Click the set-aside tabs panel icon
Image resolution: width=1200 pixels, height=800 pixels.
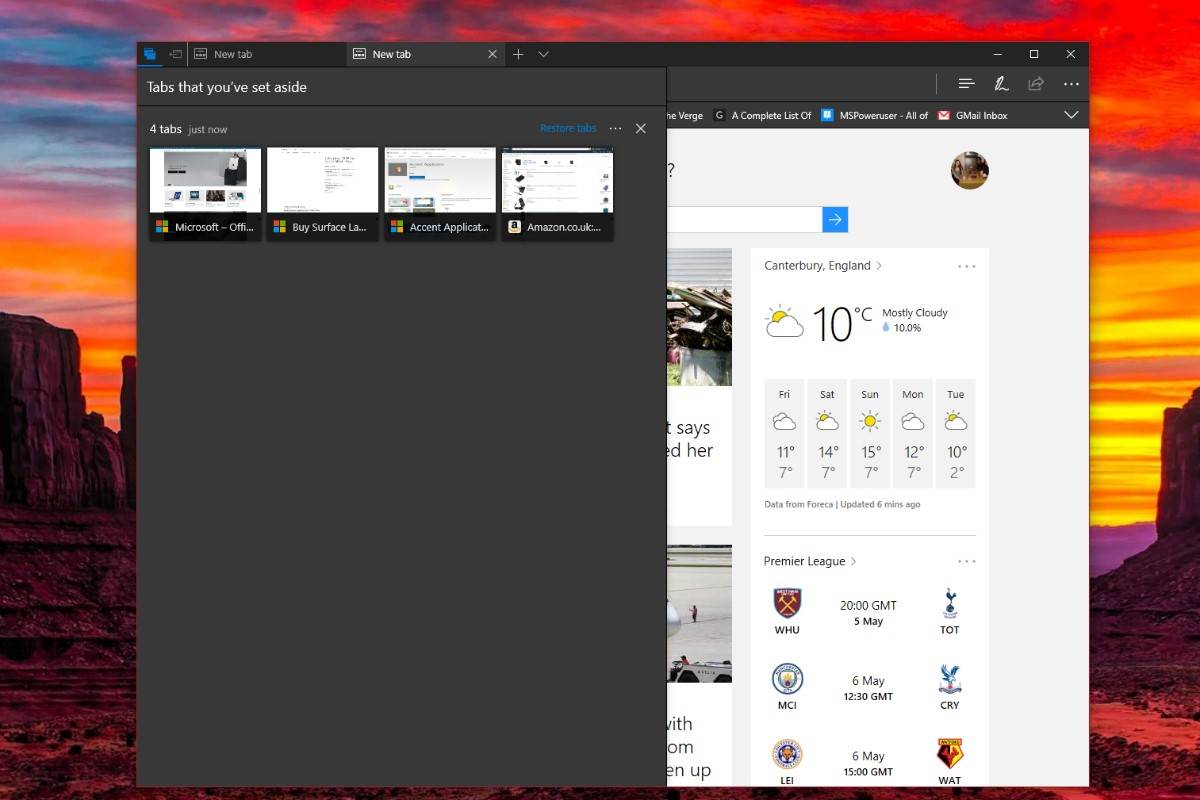(150, 54)
